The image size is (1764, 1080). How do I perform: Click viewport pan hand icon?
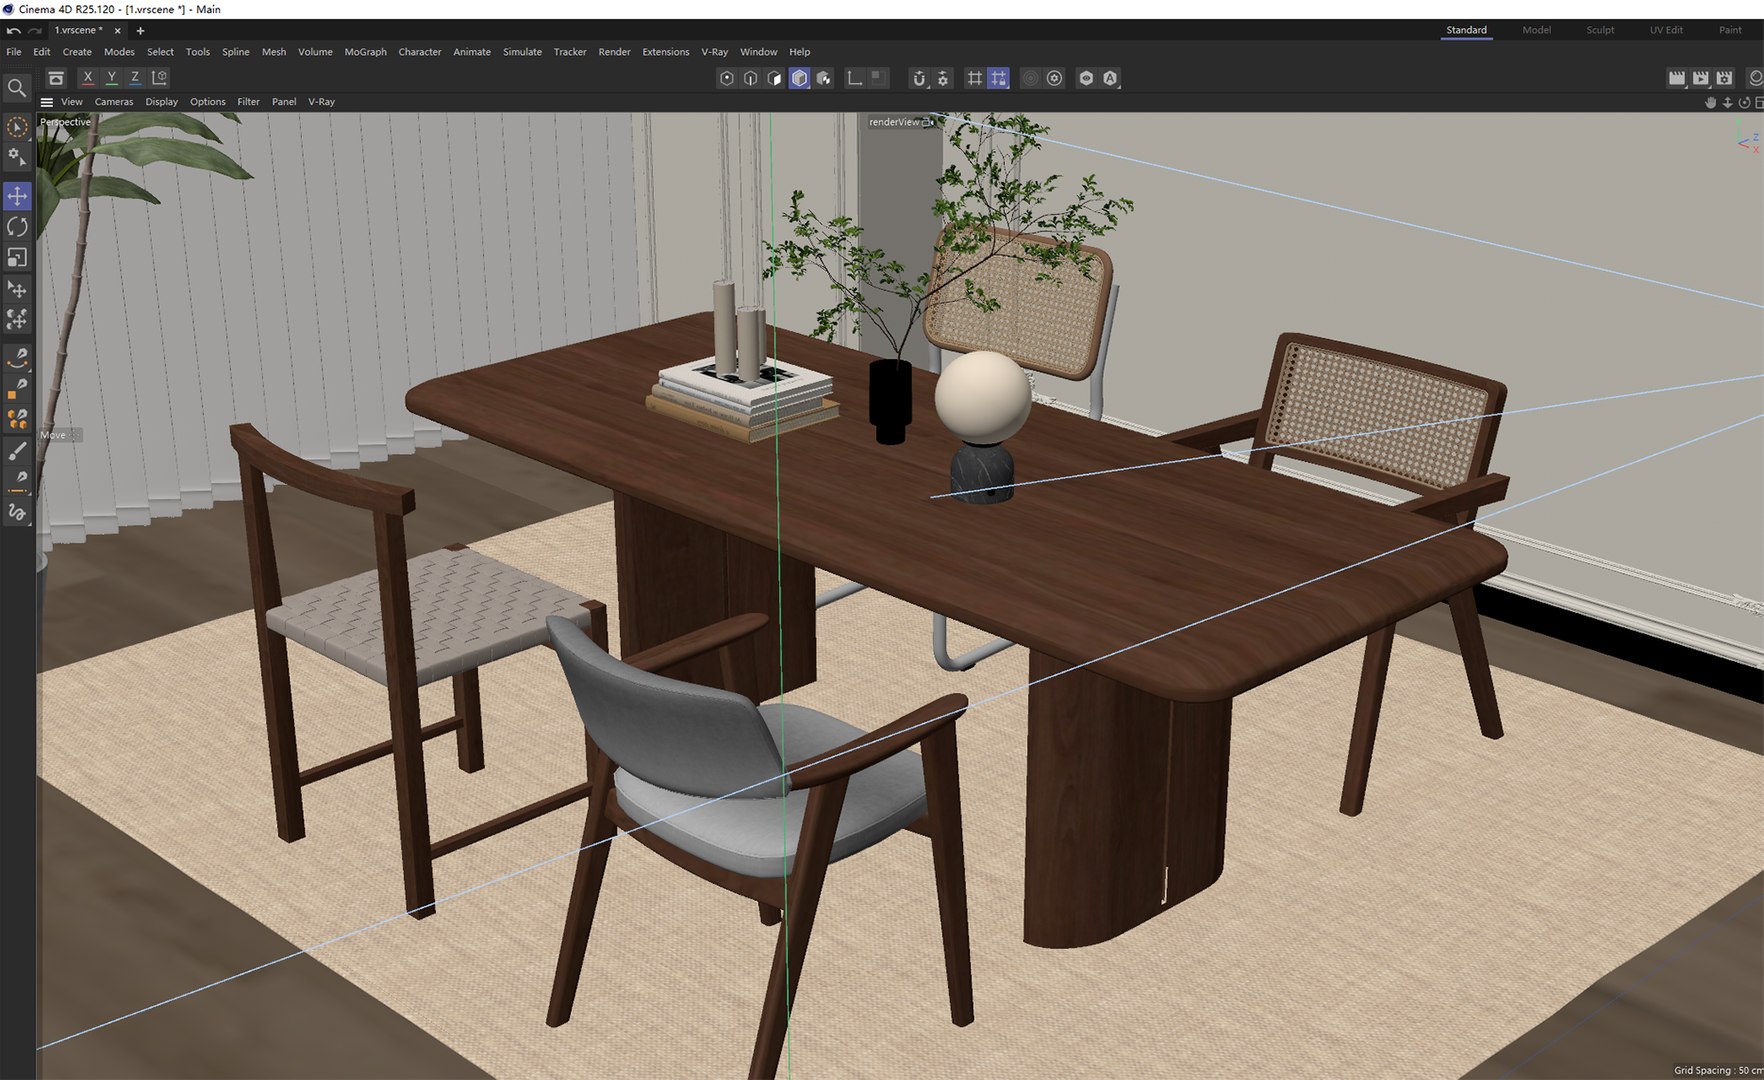tap(1711, 102)
